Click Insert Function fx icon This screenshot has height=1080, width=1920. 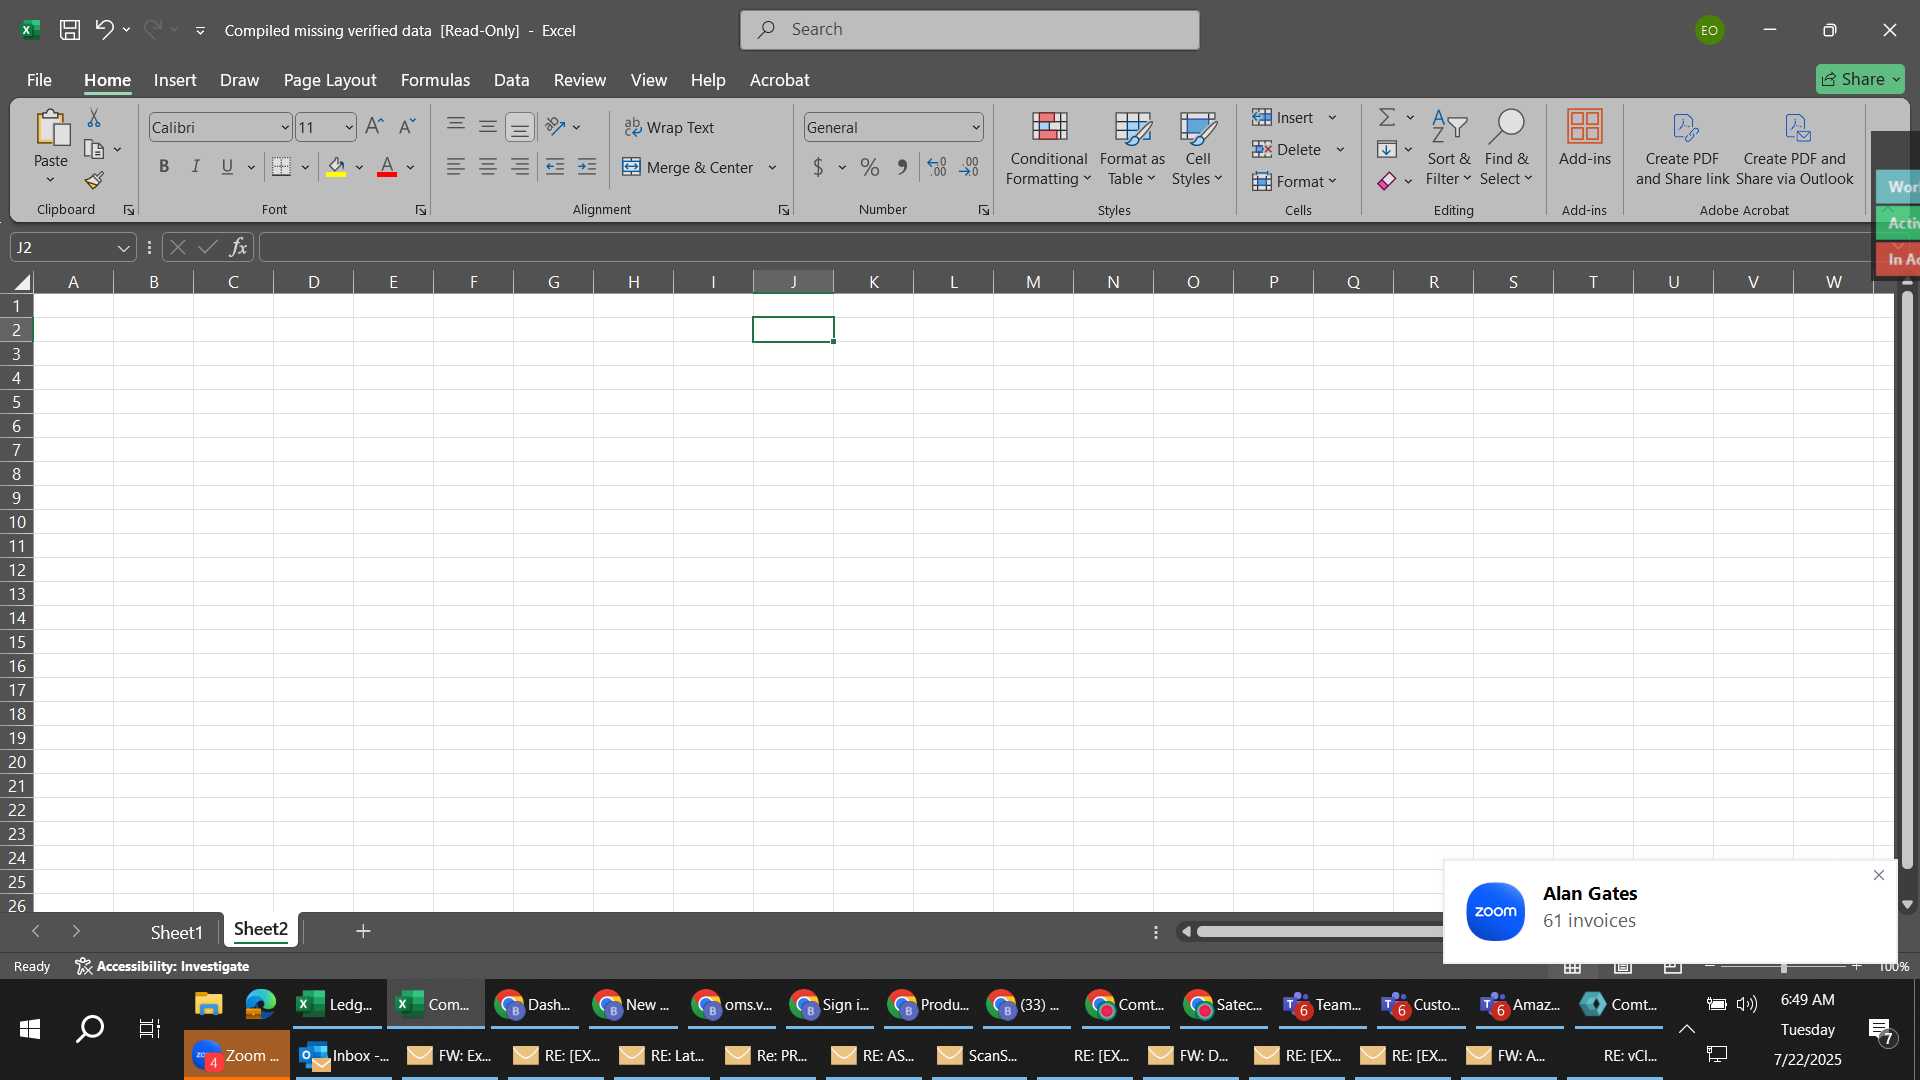point(238,247)
